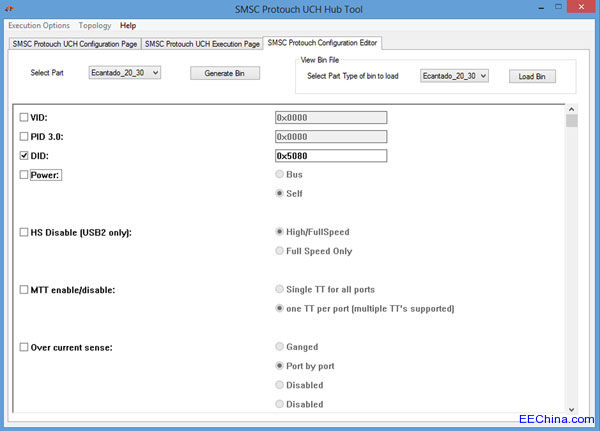
Task: Enable the PID 3.0 checkbox
Action: click(24, 136)
